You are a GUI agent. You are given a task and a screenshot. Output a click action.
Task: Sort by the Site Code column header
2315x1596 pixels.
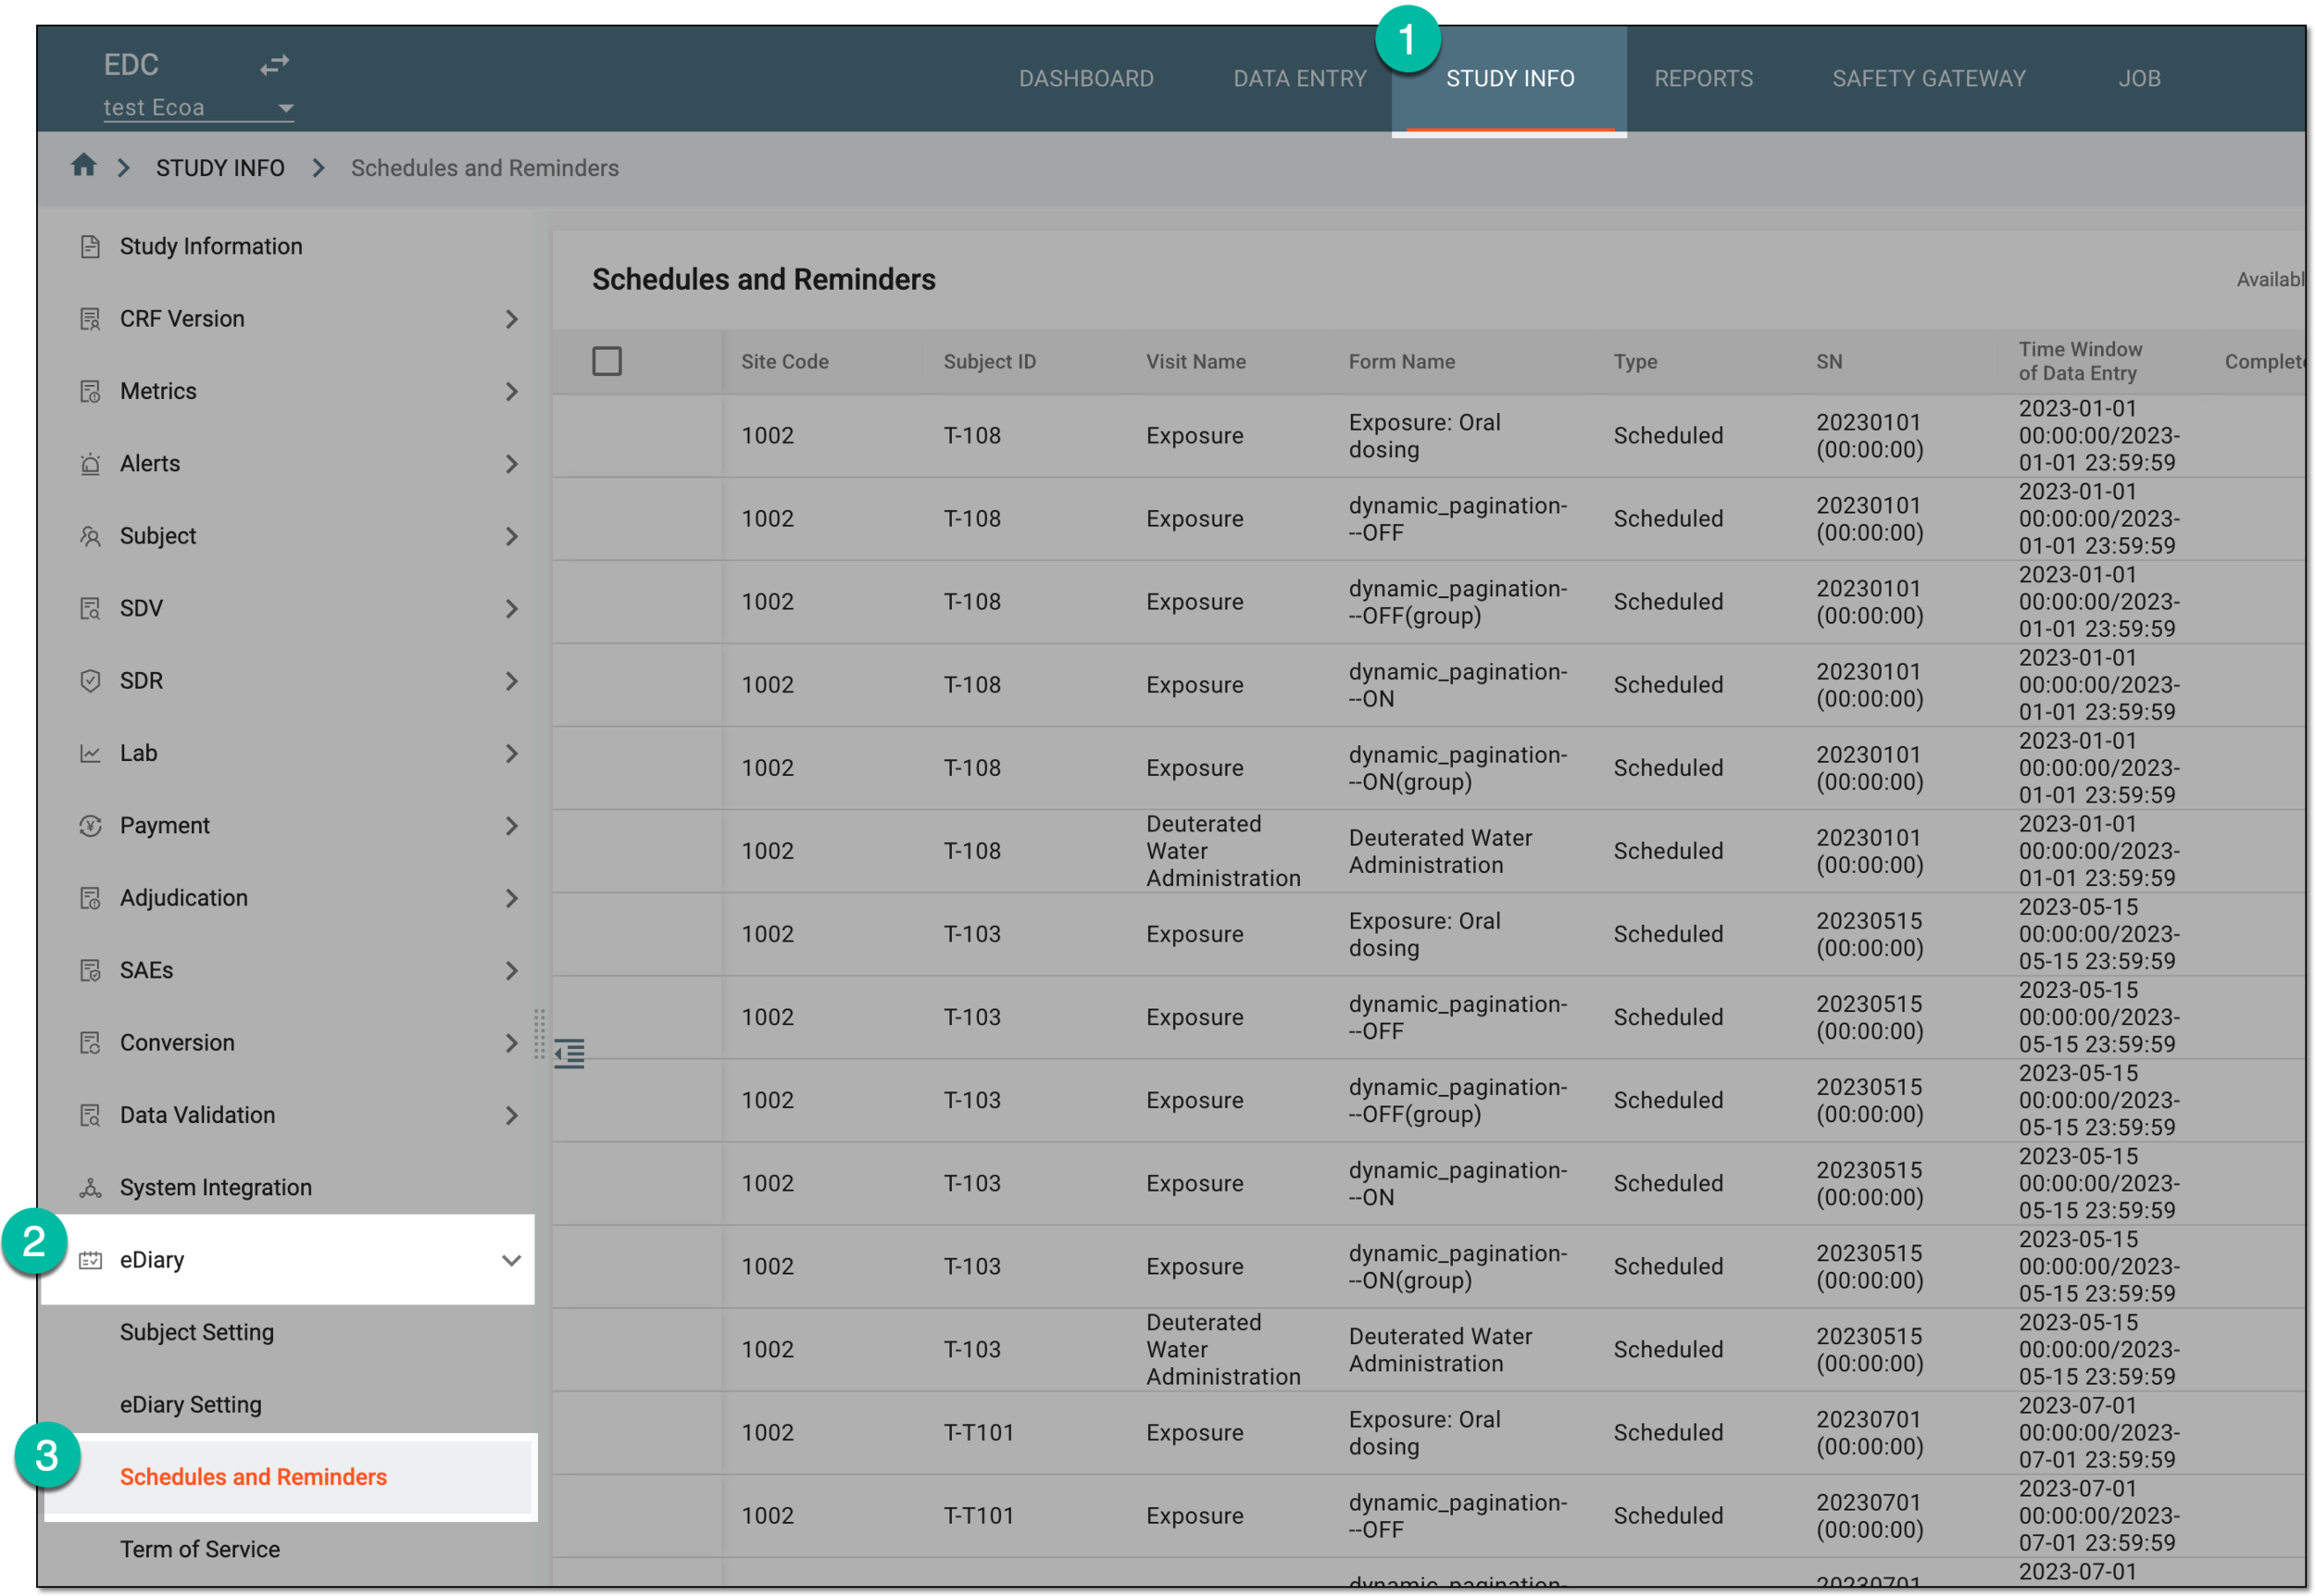coord(785,362)
